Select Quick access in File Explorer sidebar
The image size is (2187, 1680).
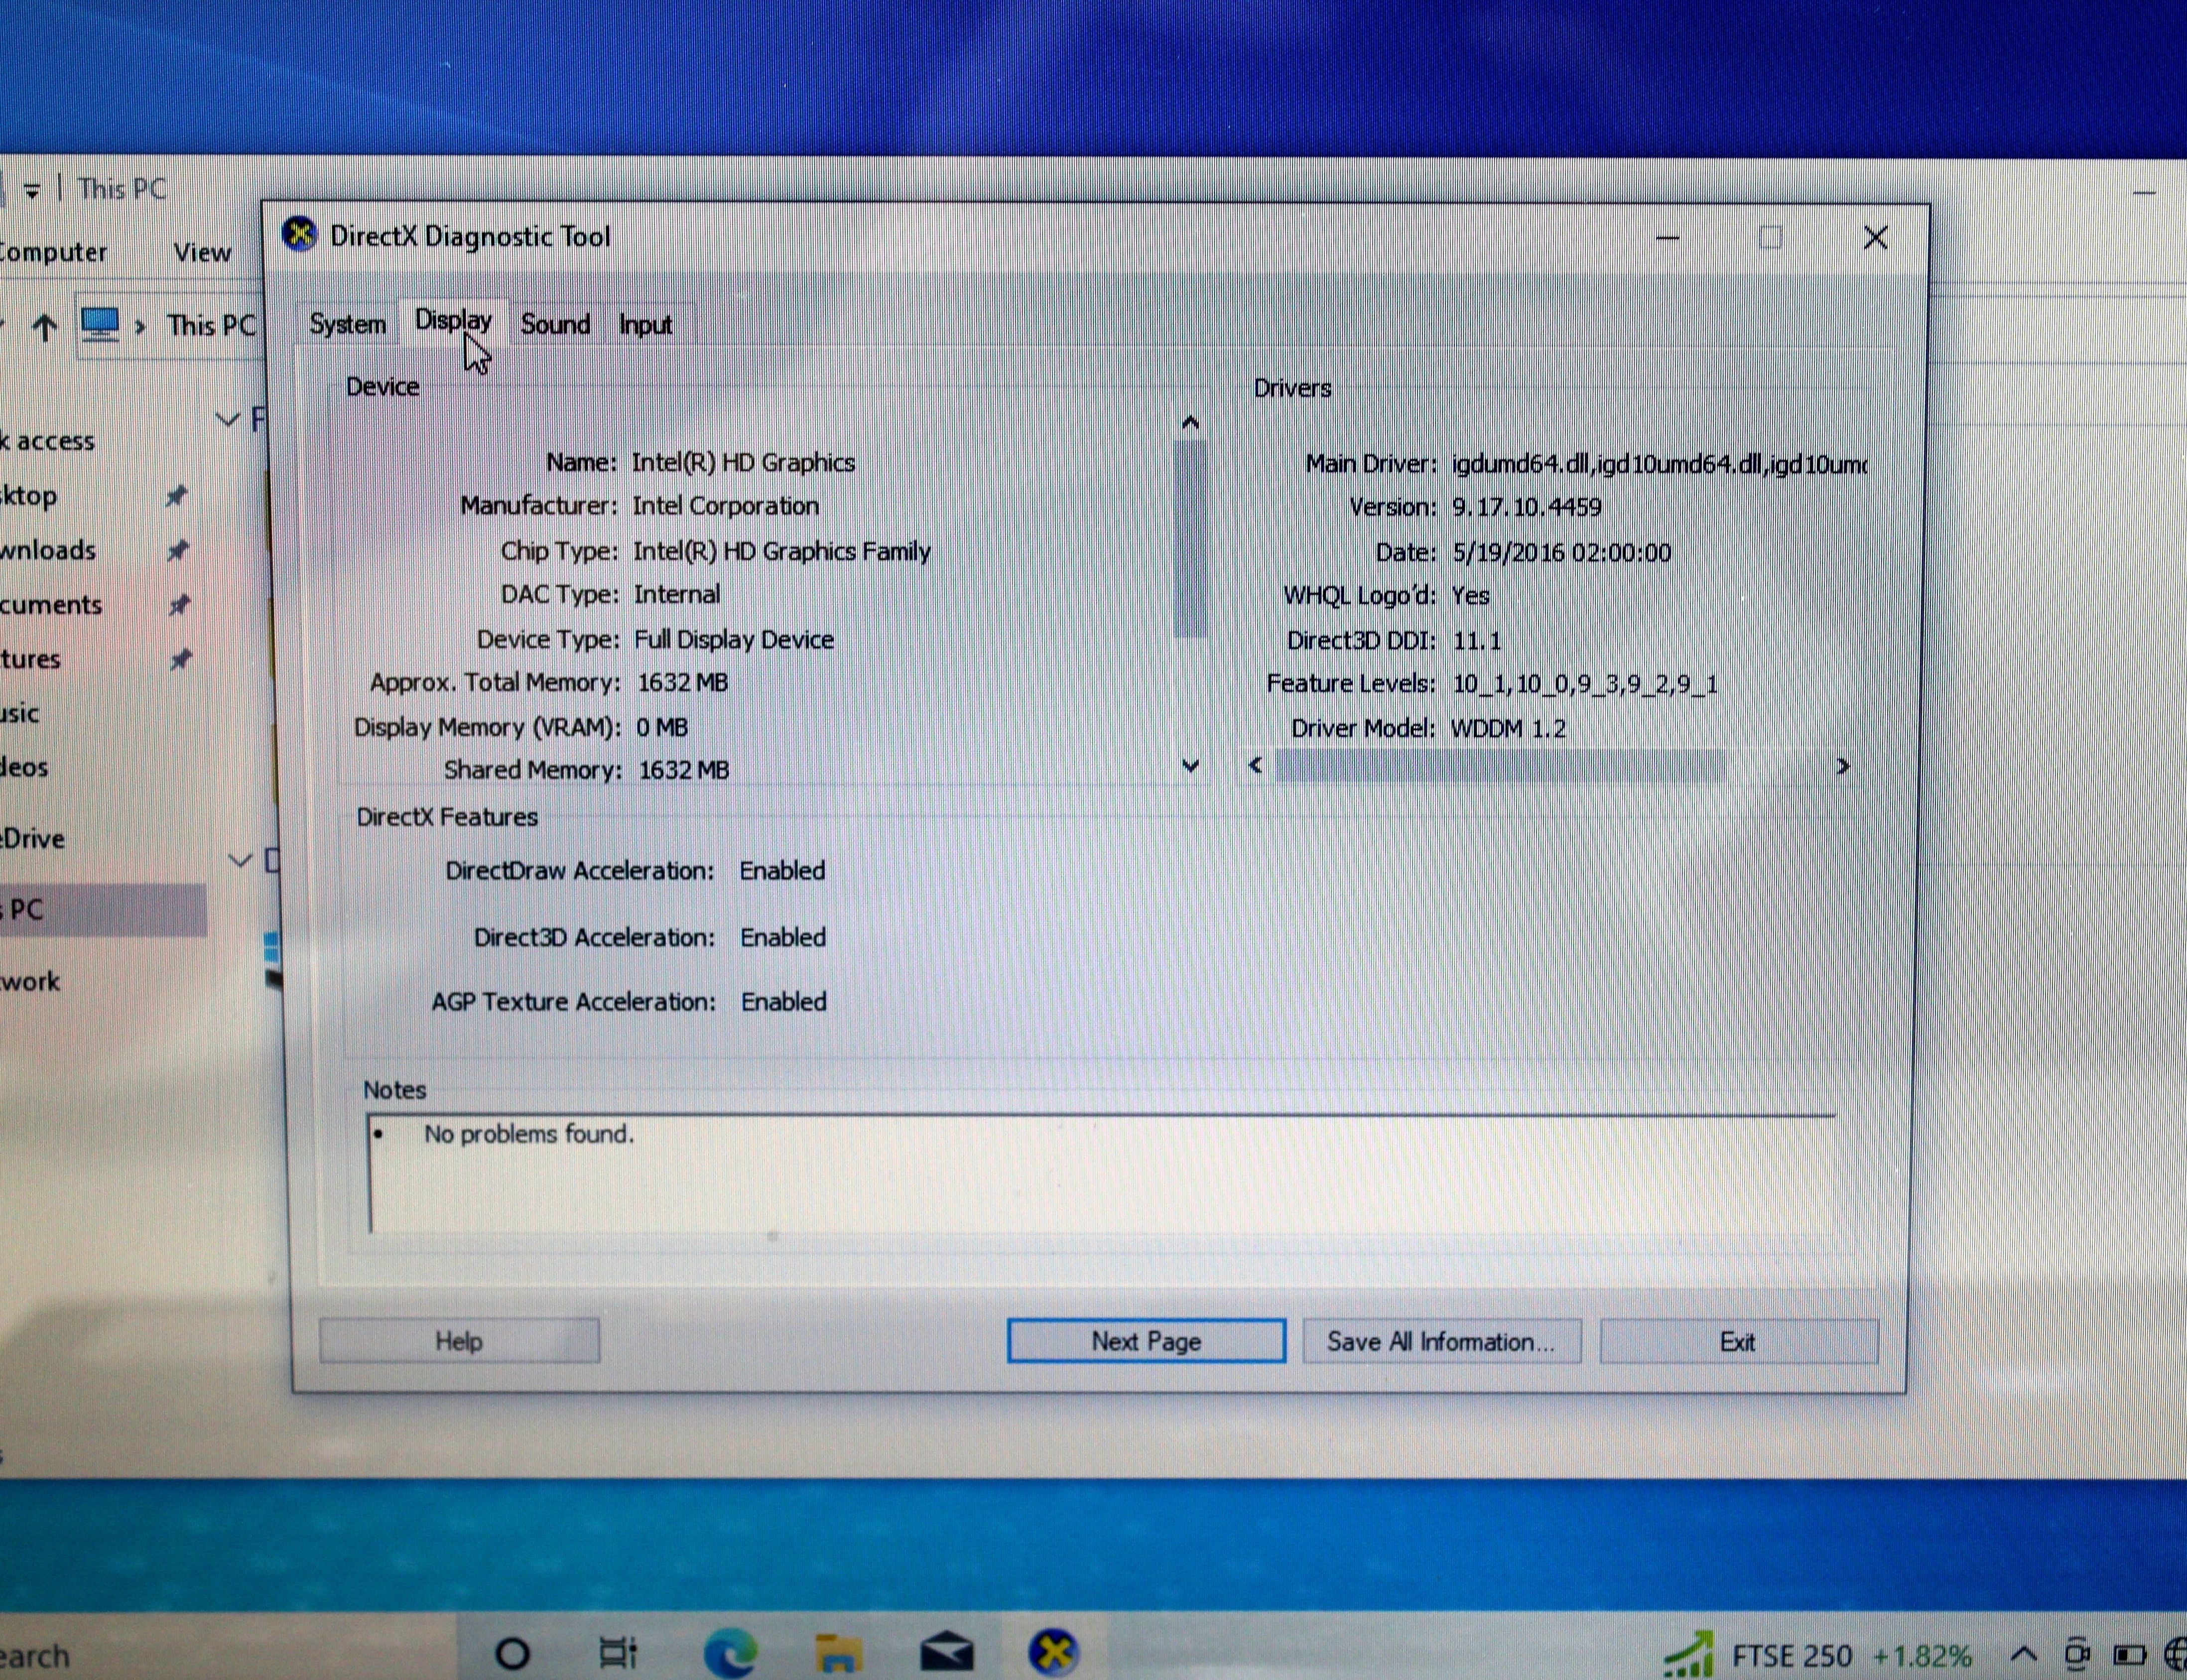click(48, 441)
